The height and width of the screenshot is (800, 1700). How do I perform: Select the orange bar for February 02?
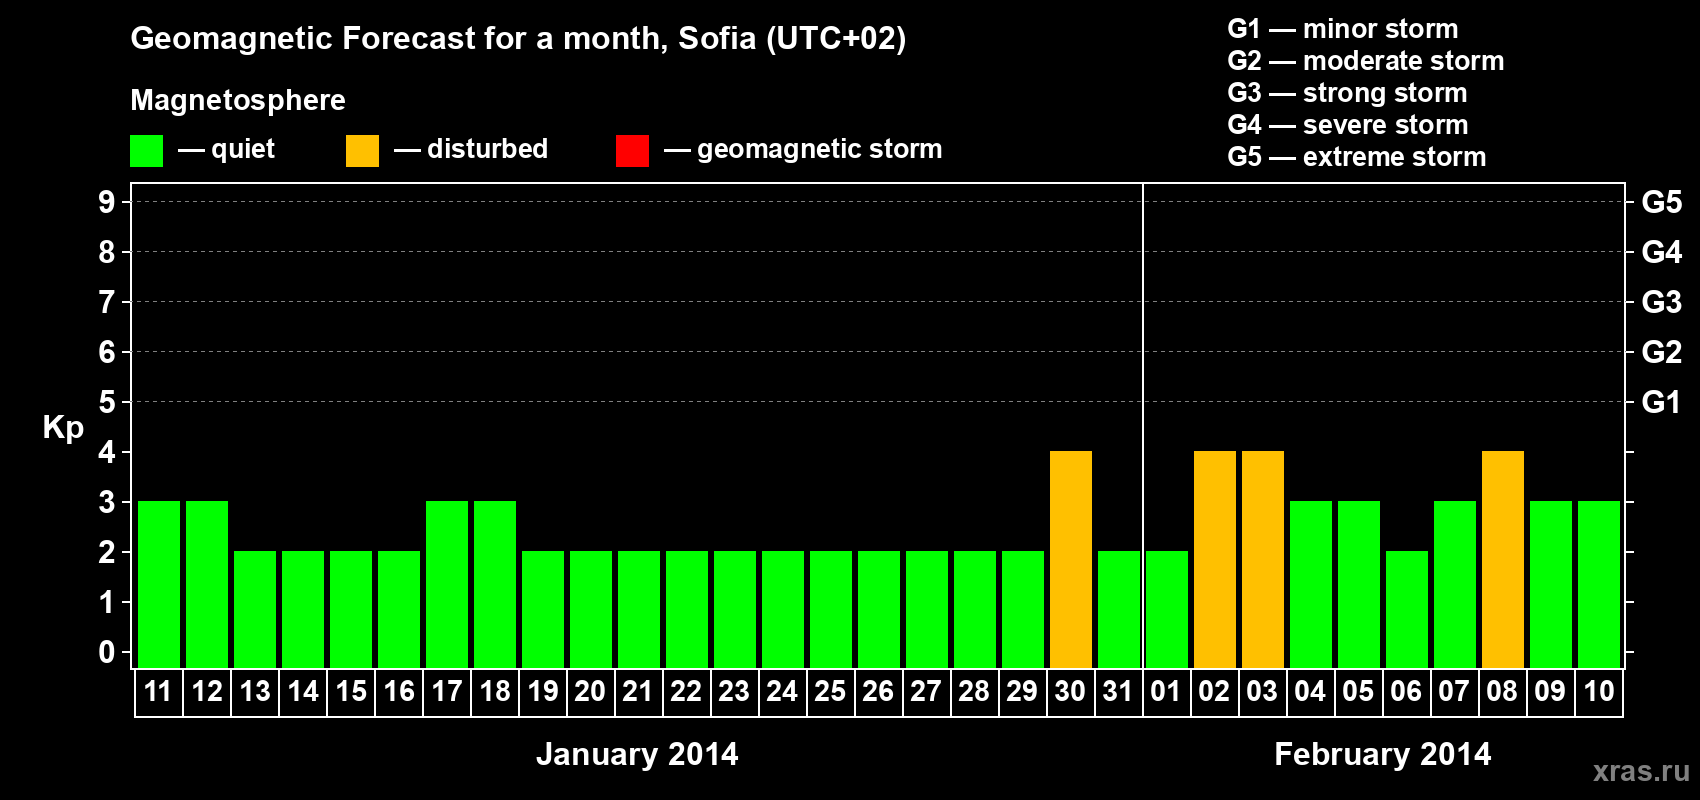tap(1215, 559)
